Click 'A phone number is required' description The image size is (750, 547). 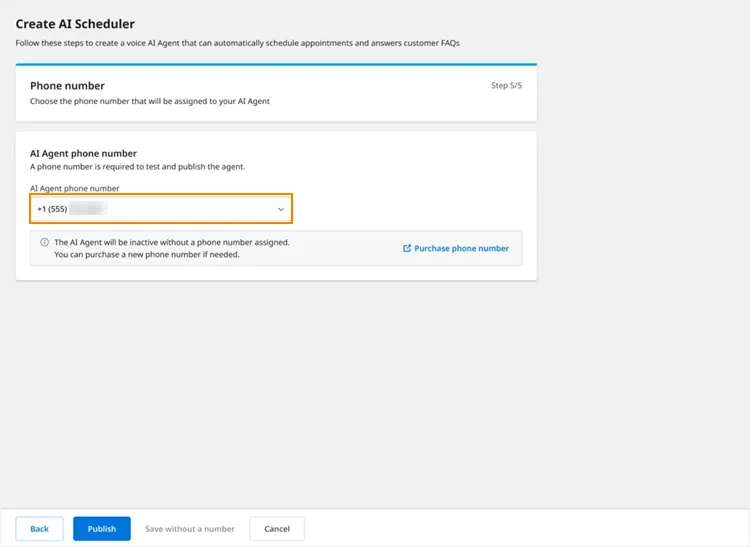pos(137,166)
